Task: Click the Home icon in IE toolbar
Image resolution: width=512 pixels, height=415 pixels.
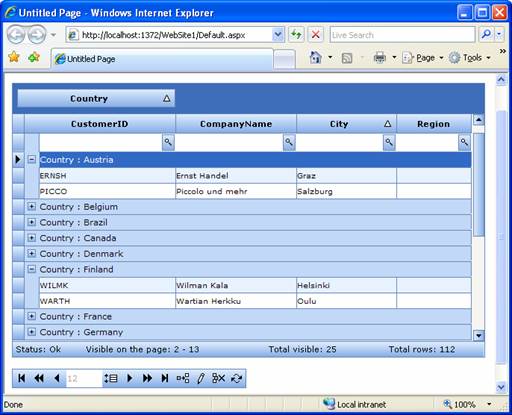Action: tap(315, 58)
